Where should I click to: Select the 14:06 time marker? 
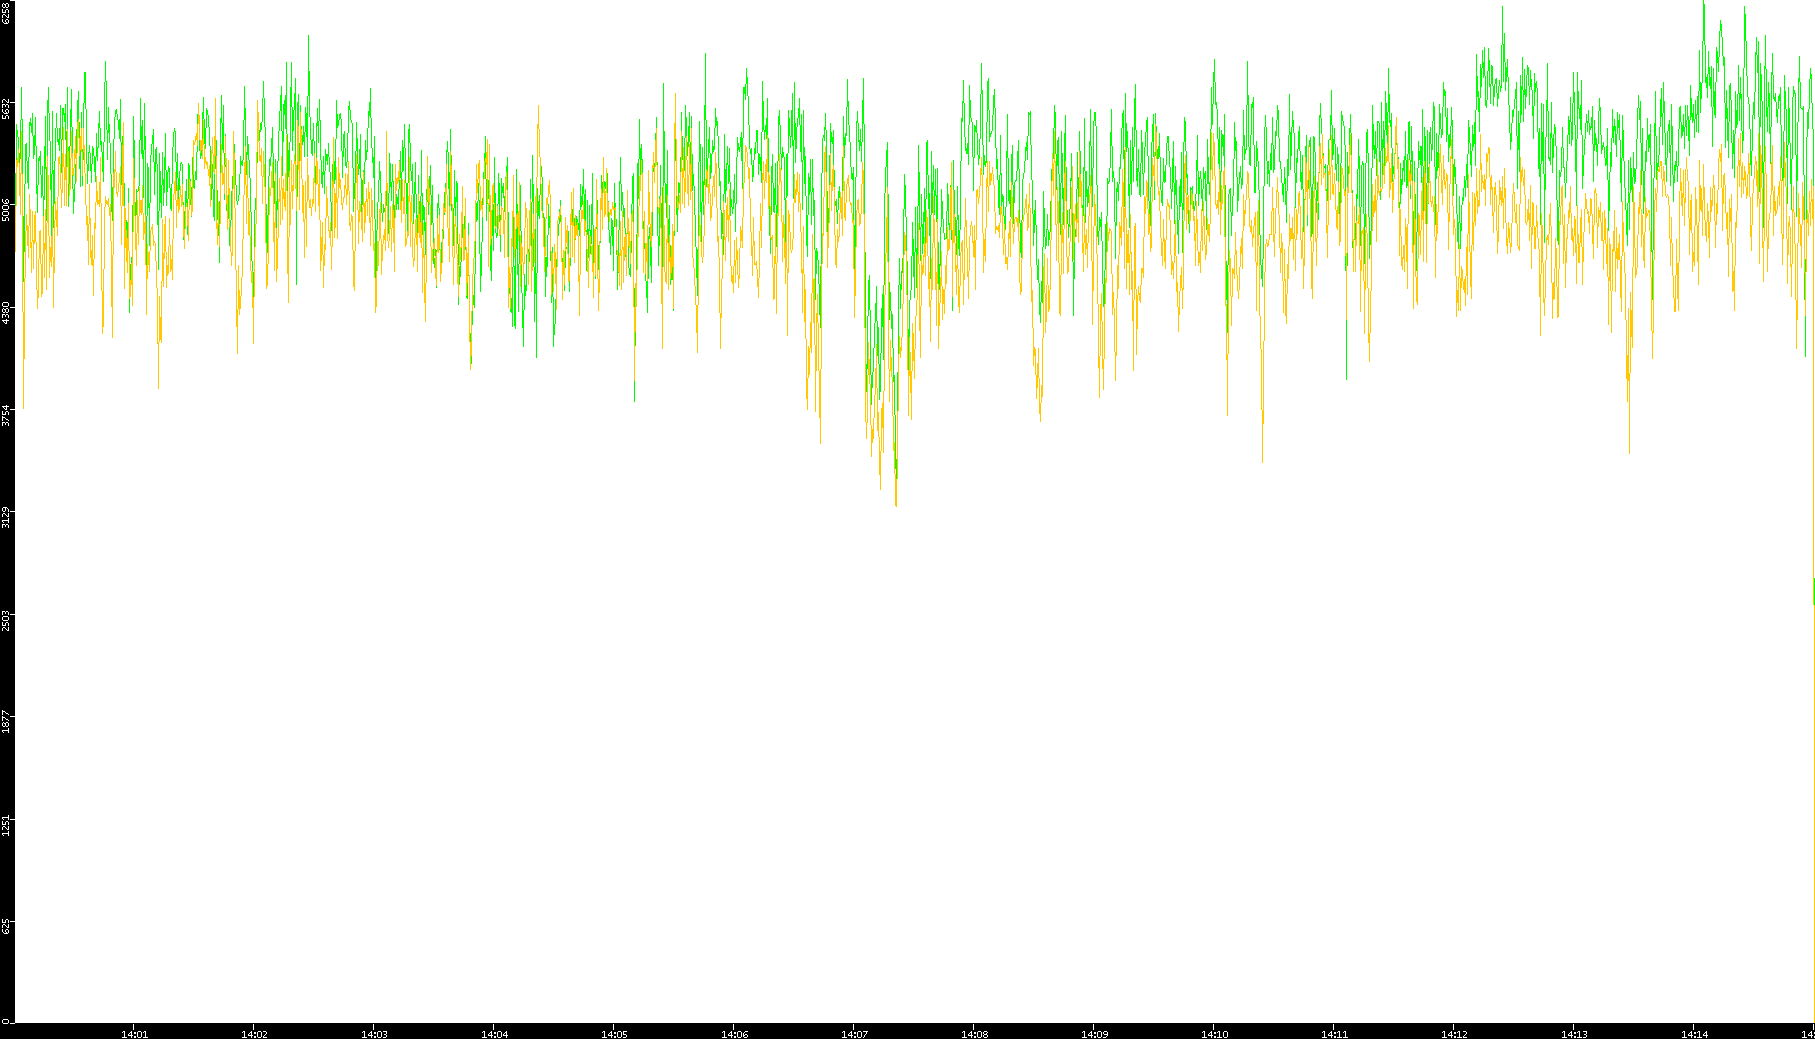pos(734,1033)
